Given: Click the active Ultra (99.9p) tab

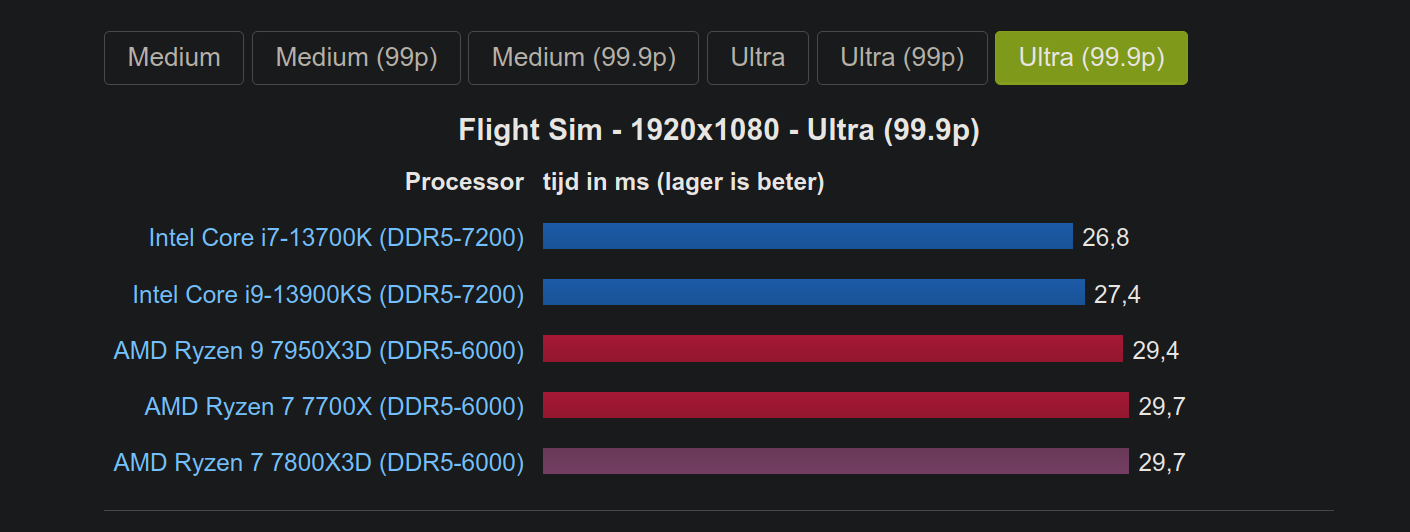Looking at the screenshot, I should click(1091, 58).
